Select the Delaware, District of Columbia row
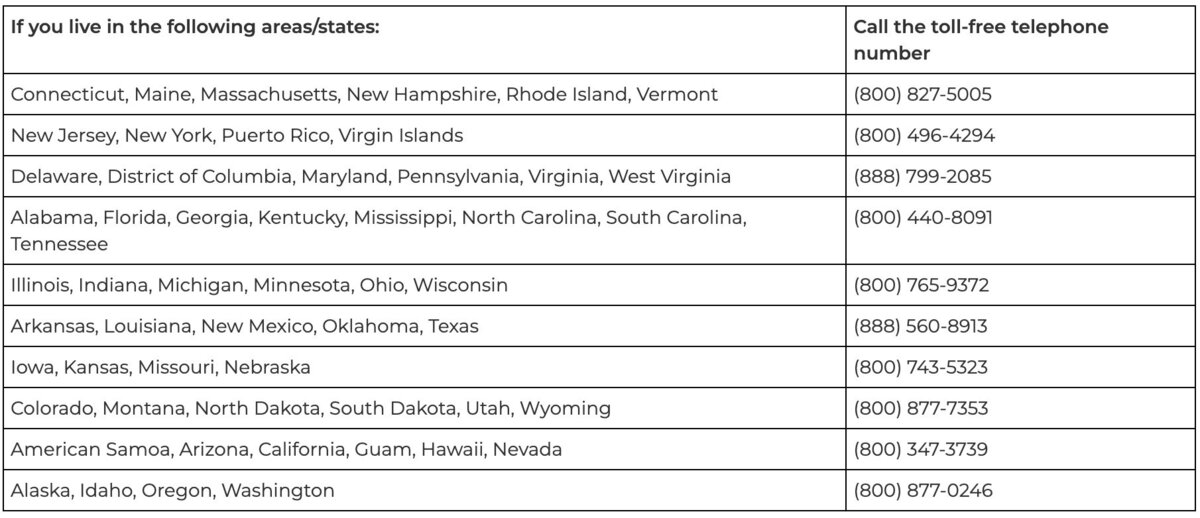 (x=599, y=176)
